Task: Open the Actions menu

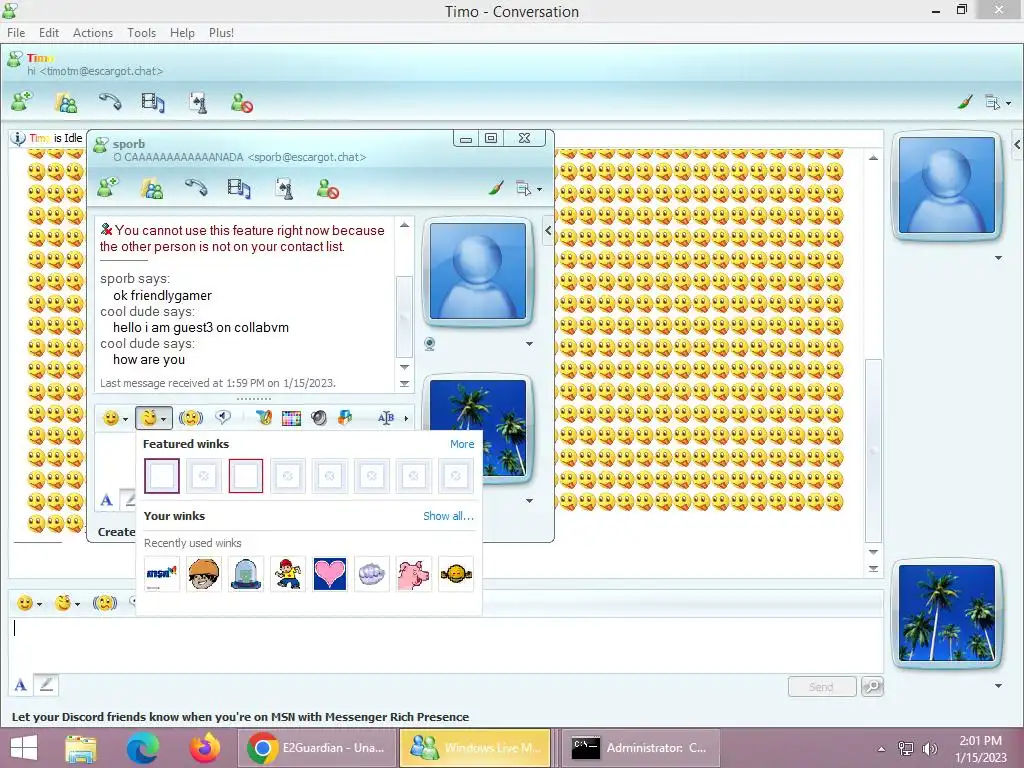Action: (x=93, y=33)
